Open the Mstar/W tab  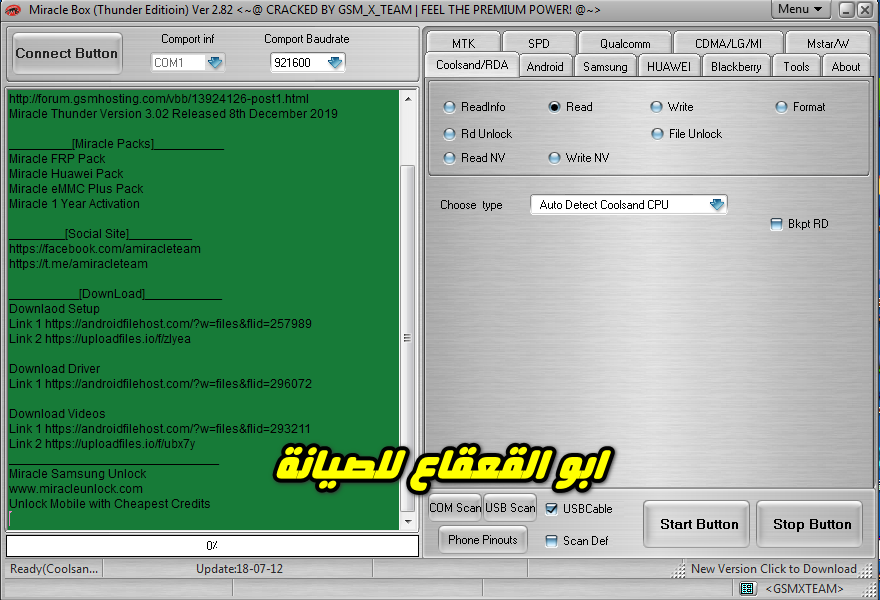pos(828,43)
